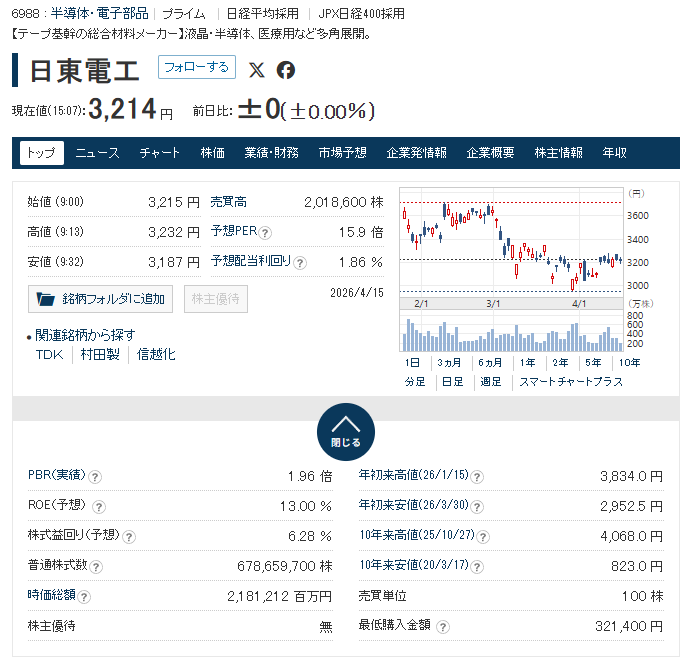The width and height of the screenshot is (684, 663).
Task: Click the 予想PER label link
Action: (234, 231)
